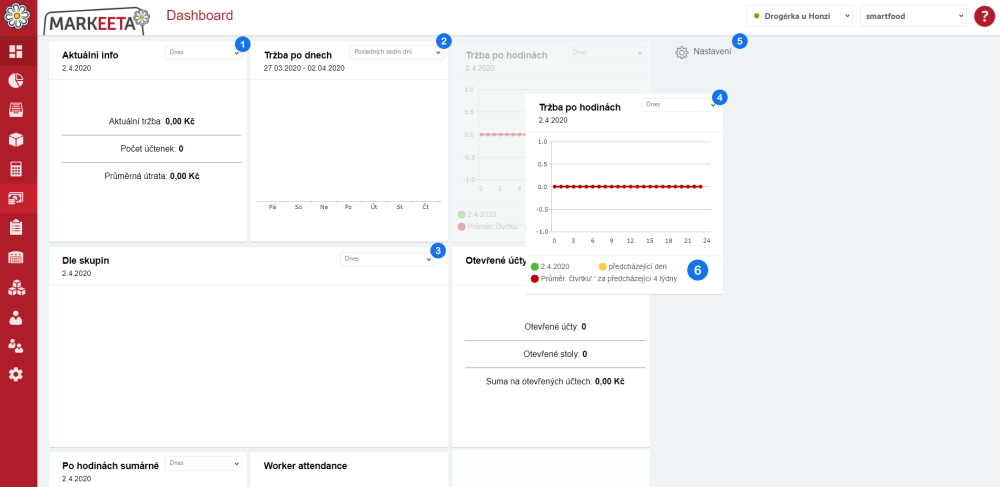Open the pie chart reports icon
This screenshot has height=487, width=1000.
pos(16,80)
